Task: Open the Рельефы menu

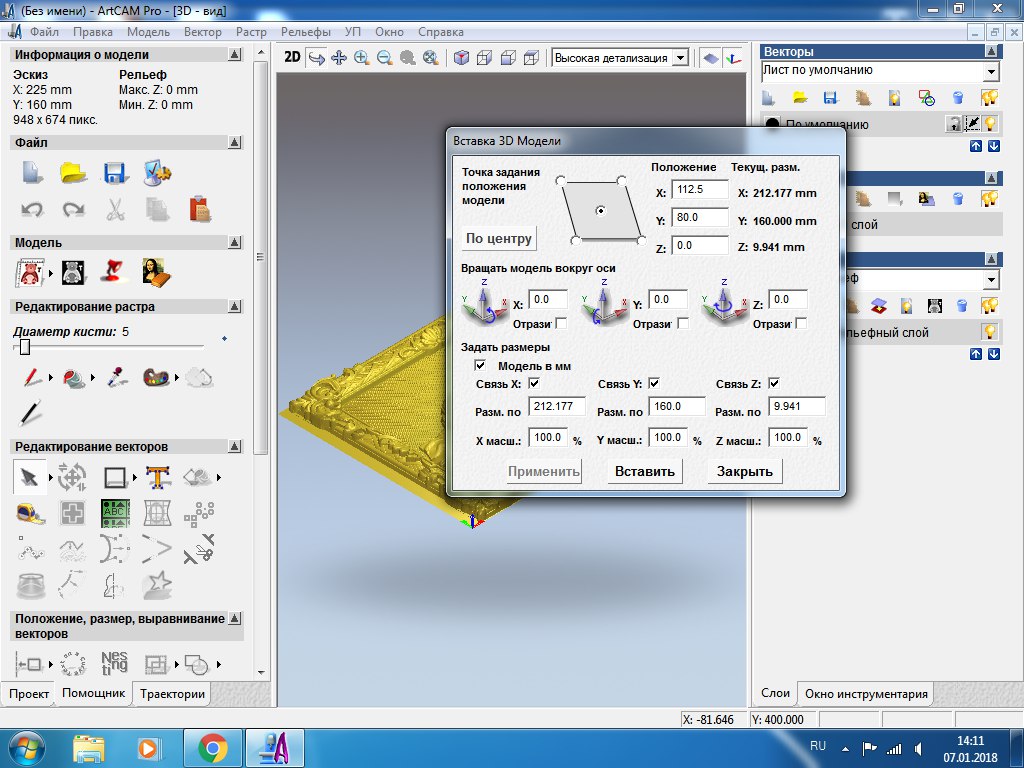Action: 306,31
